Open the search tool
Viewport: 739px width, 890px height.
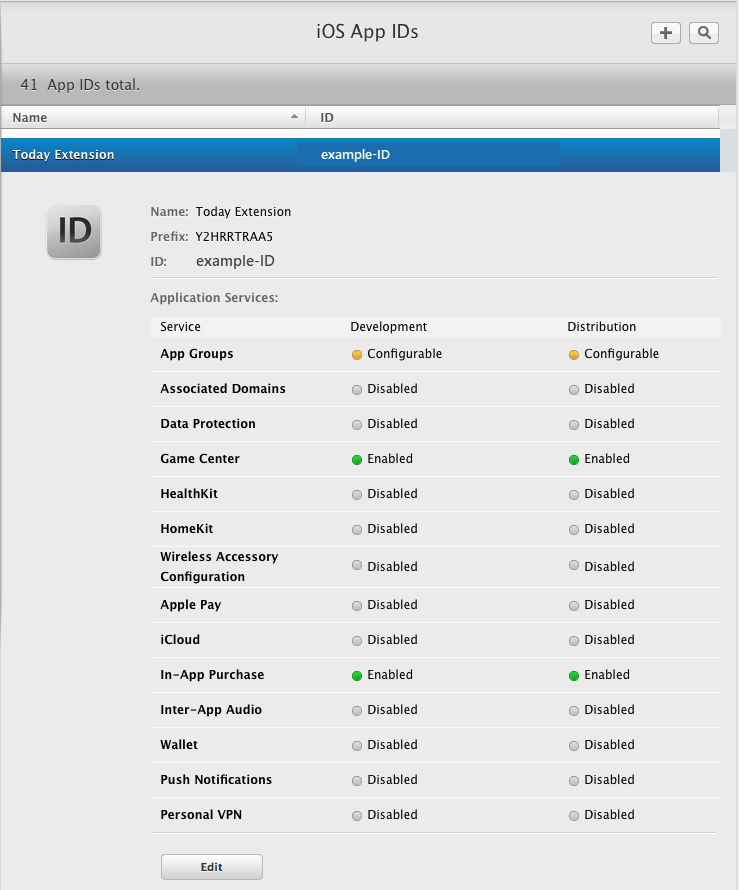pyautogui.click(x=704, y=33)
